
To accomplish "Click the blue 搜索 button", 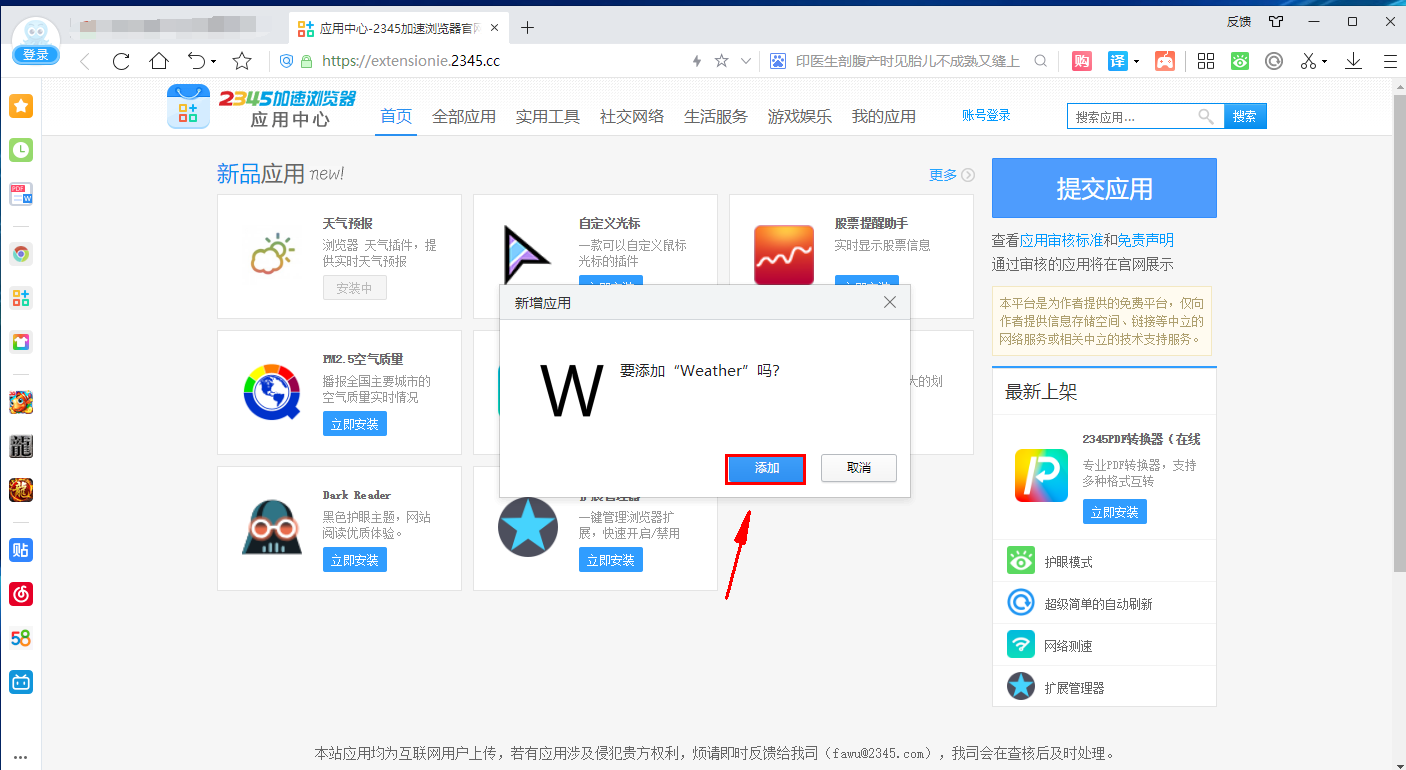I will point(1245,116).
